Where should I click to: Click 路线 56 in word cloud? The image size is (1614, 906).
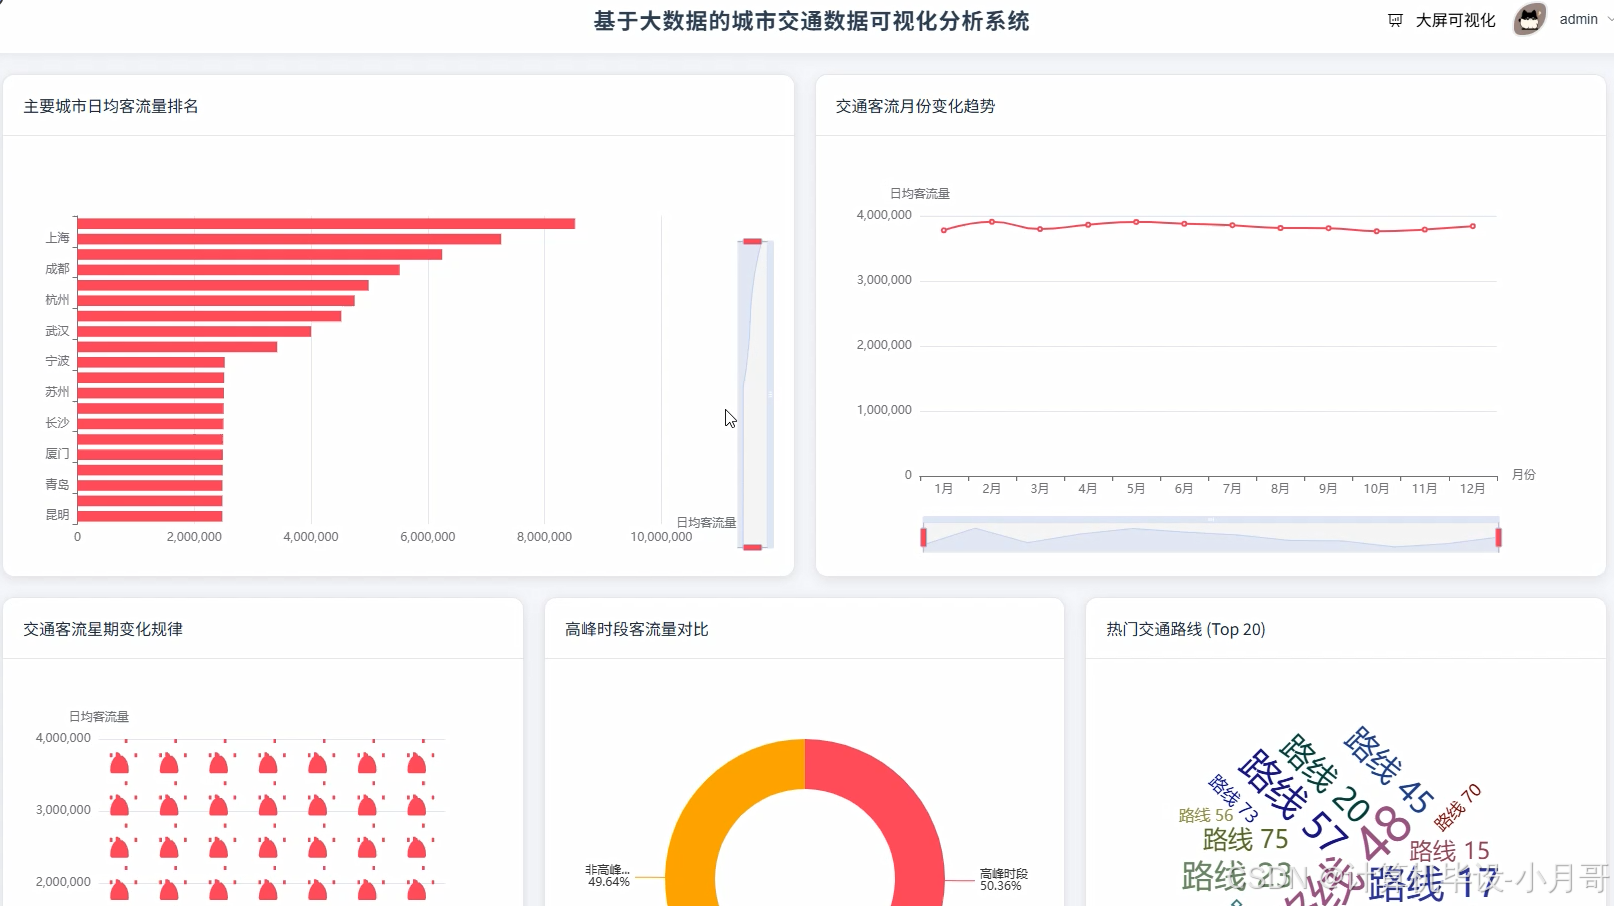[x=1206, y=816]
